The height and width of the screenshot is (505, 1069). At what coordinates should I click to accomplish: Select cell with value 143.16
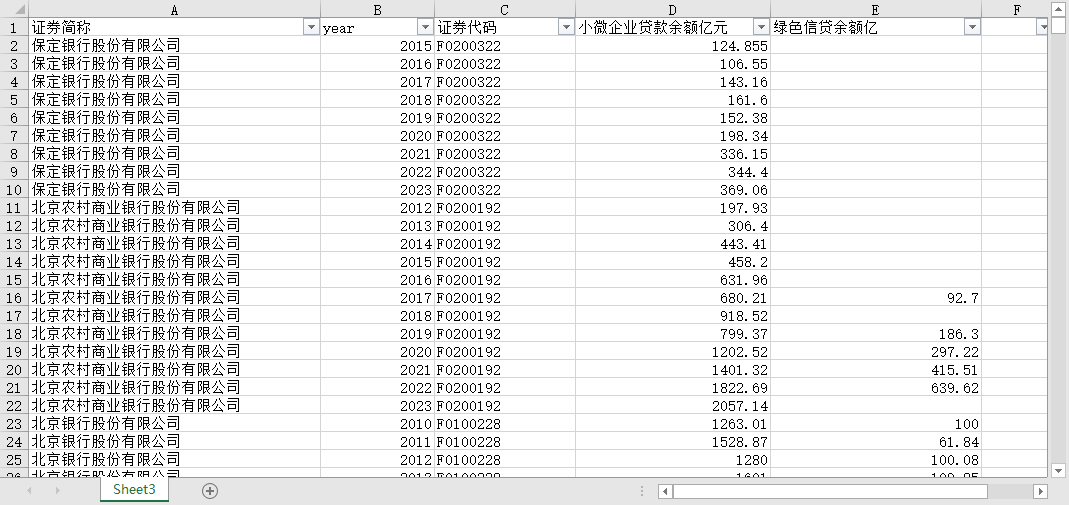(673, 81)
